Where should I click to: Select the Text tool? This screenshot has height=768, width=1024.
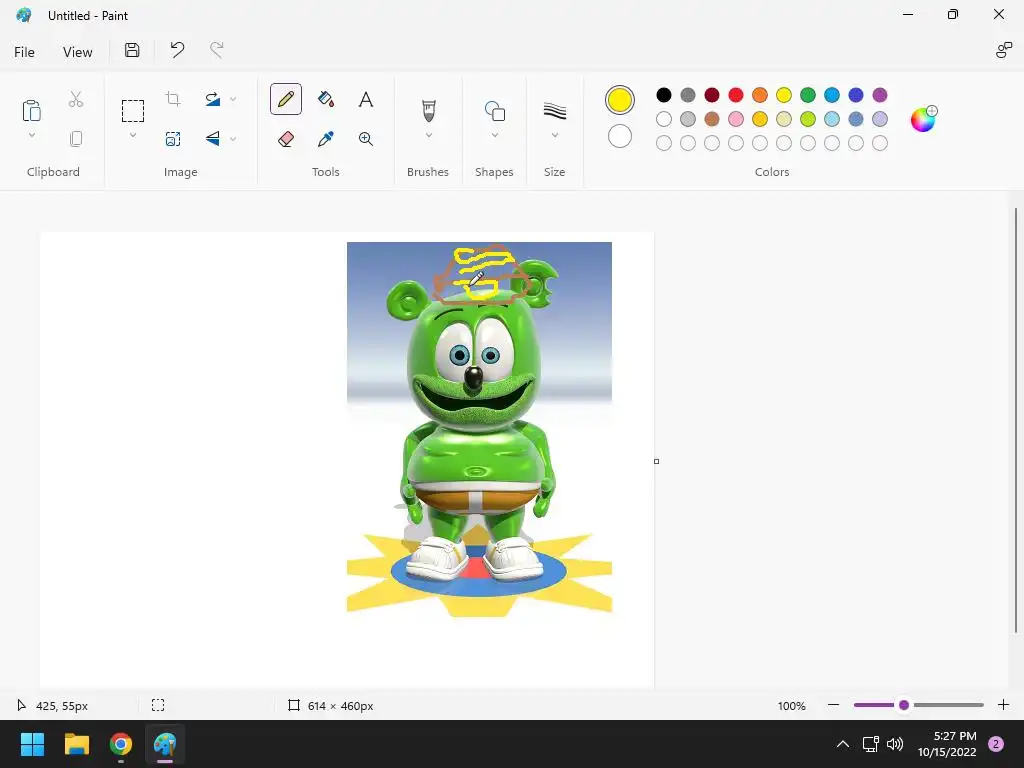pyautogui.click(x=366, y=99)
